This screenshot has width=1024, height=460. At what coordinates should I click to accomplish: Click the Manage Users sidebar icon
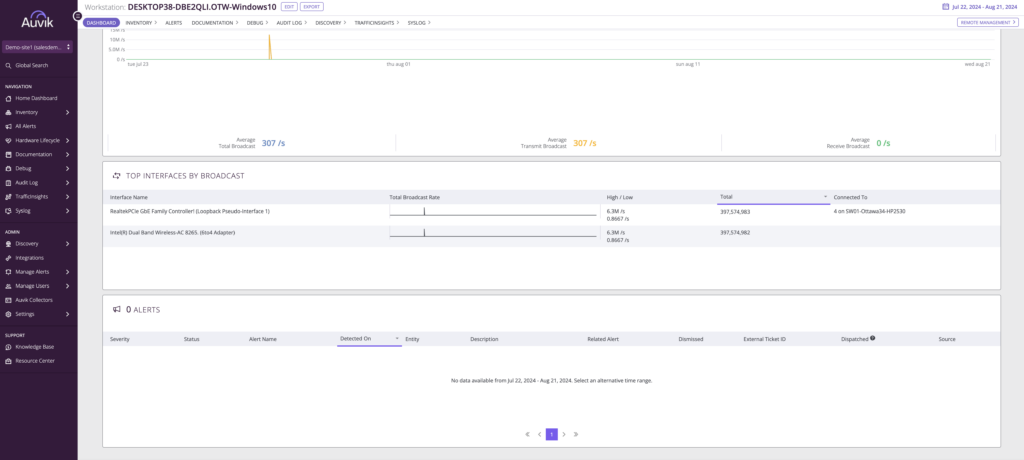pos(8,286)
